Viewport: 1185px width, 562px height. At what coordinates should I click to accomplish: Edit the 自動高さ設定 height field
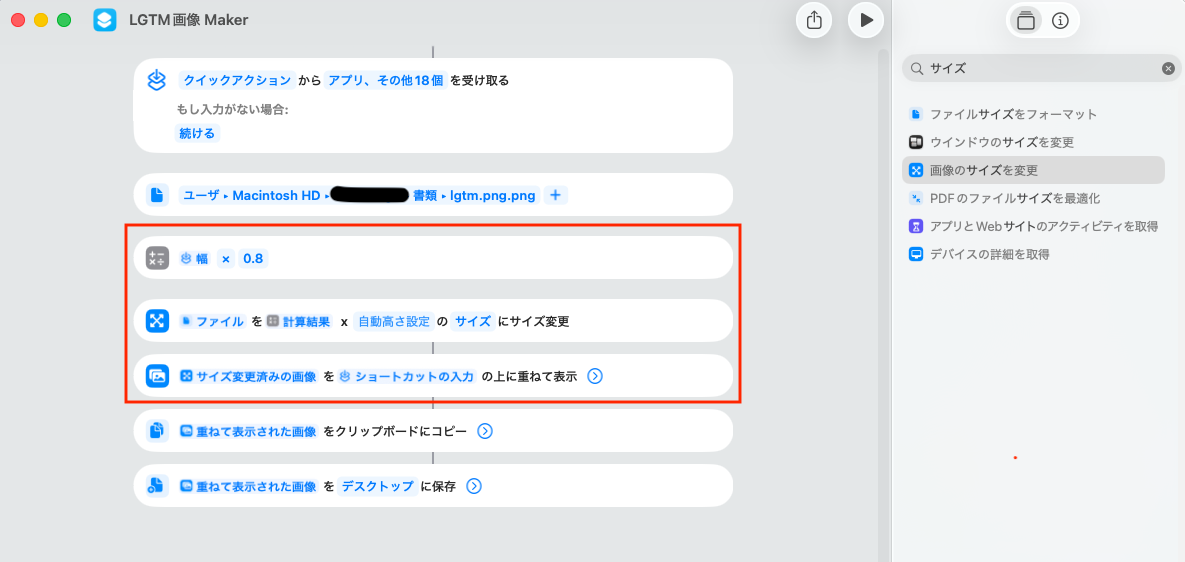(x=393, y=321)
